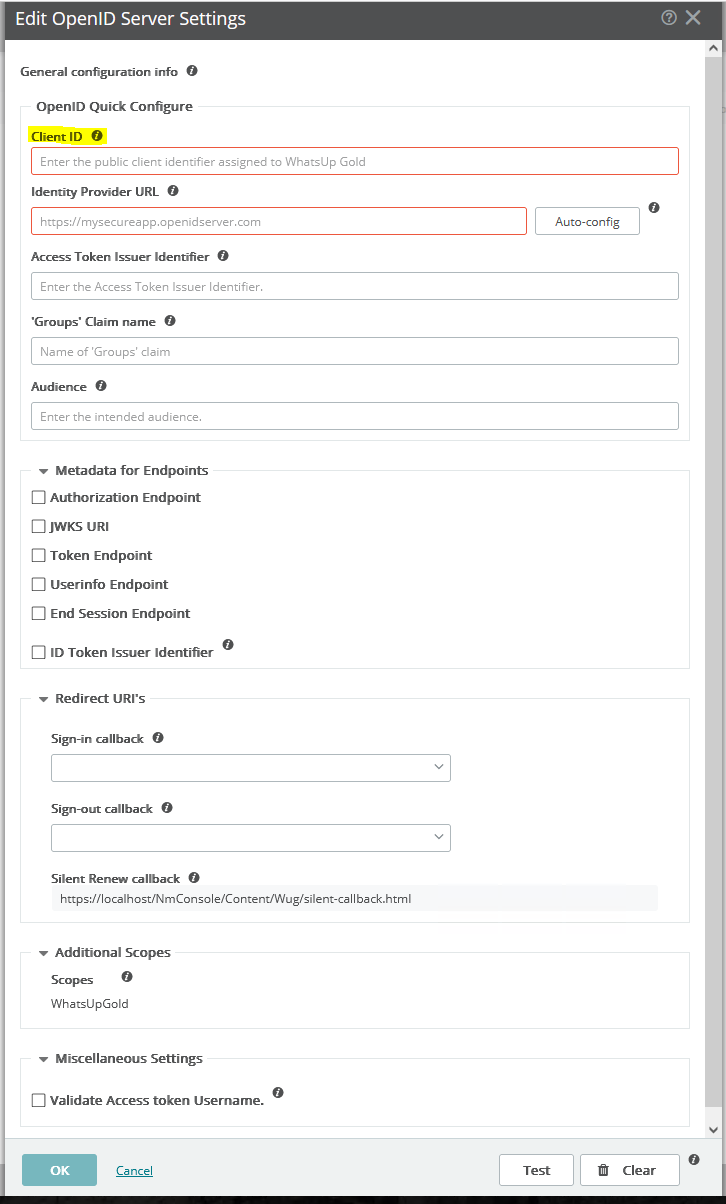This screenshot has width=726, height=1204.
Task: Enable the Authorization Endpoint checkbox
Action: [x=38, y=497]
